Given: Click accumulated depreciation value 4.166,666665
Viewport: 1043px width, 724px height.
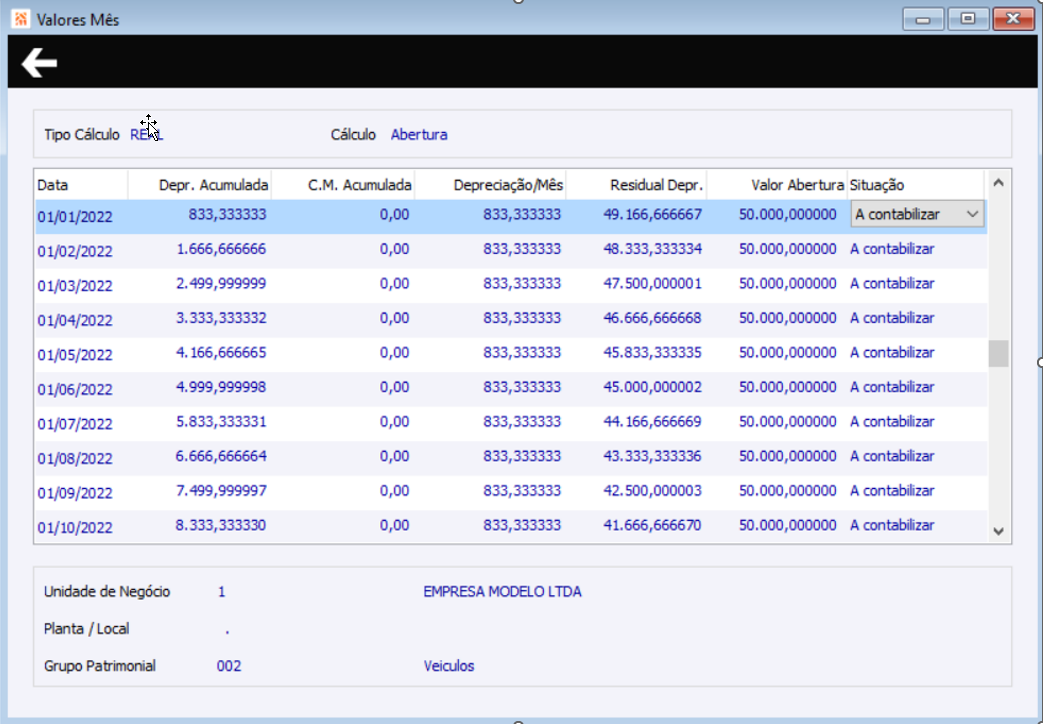Looking at the screenshot, I should coord(221,353).
